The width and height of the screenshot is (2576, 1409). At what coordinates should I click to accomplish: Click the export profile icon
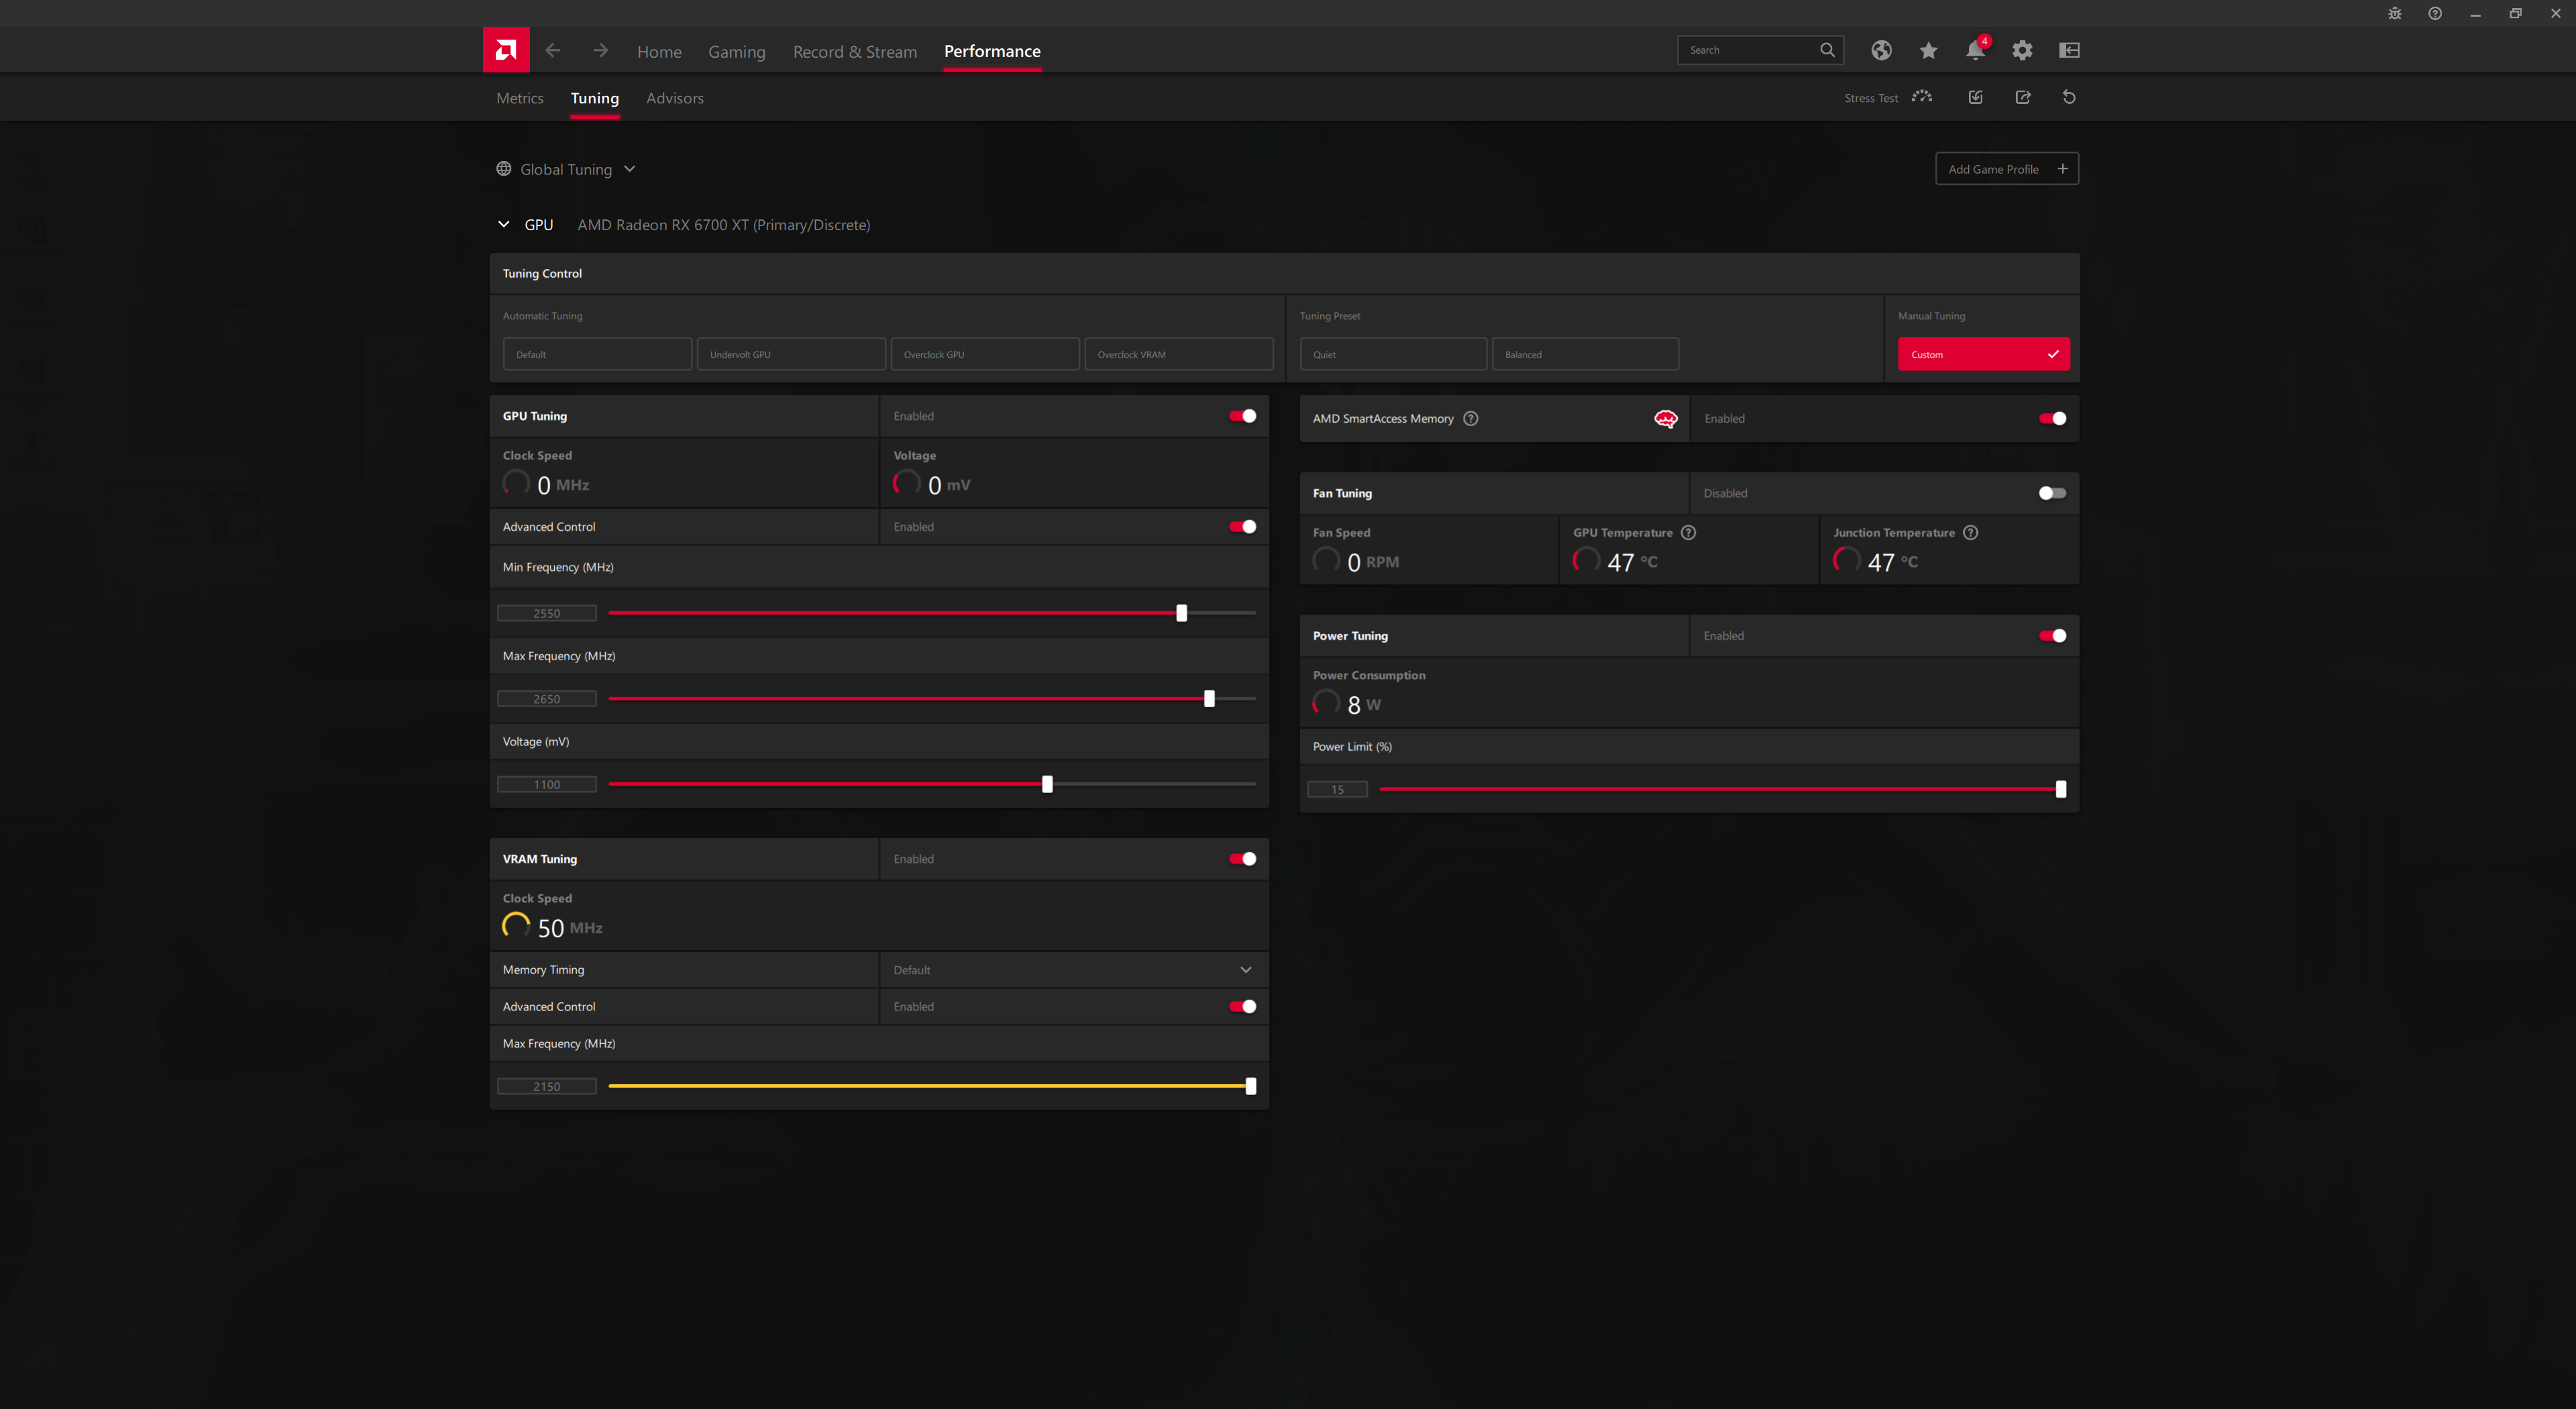click(x=2022, y=97)
